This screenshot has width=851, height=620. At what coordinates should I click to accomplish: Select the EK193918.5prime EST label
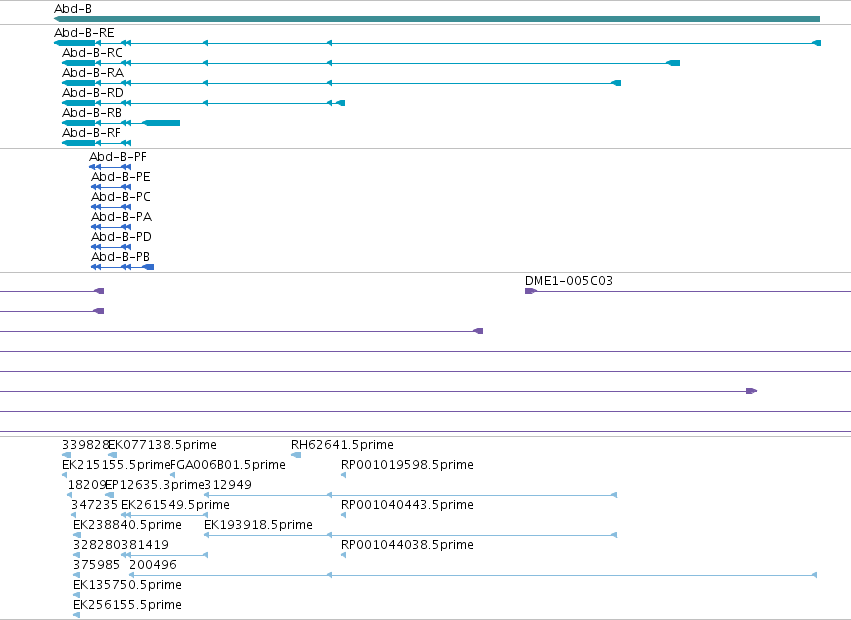[x=258, y=525]
